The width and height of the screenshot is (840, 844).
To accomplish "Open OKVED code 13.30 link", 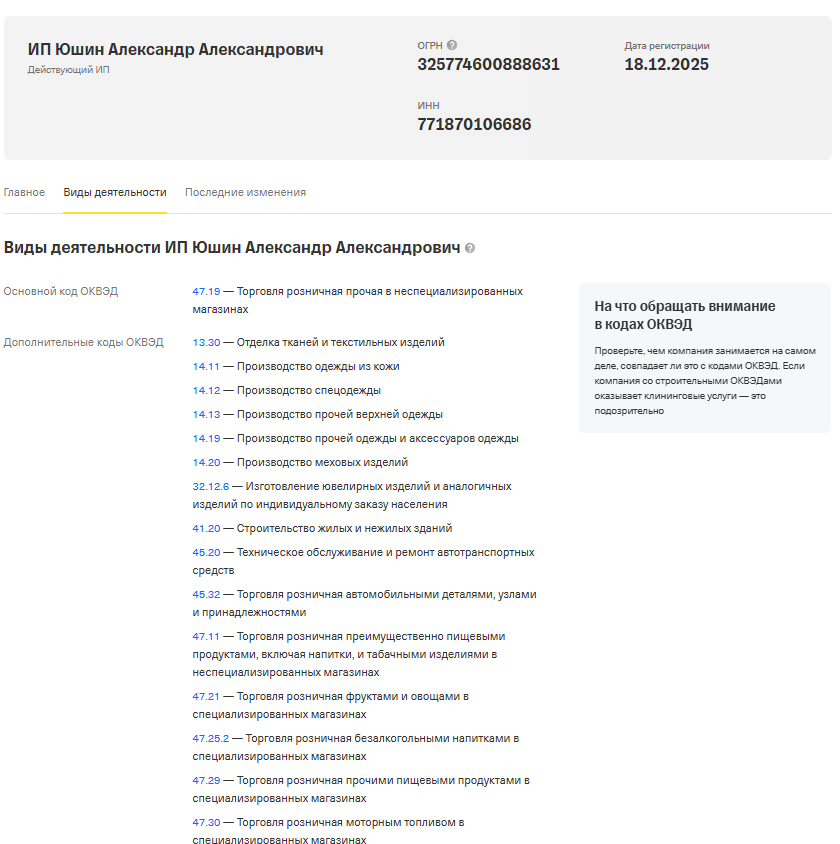I will [x=206, y=342].
